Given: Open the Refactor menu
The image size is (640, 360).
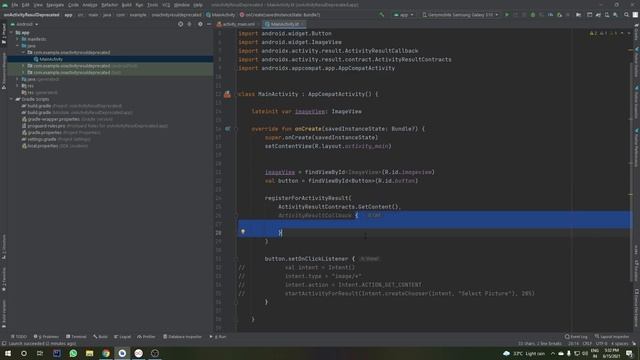Looking at the screenshot, I should pos(109,5).
